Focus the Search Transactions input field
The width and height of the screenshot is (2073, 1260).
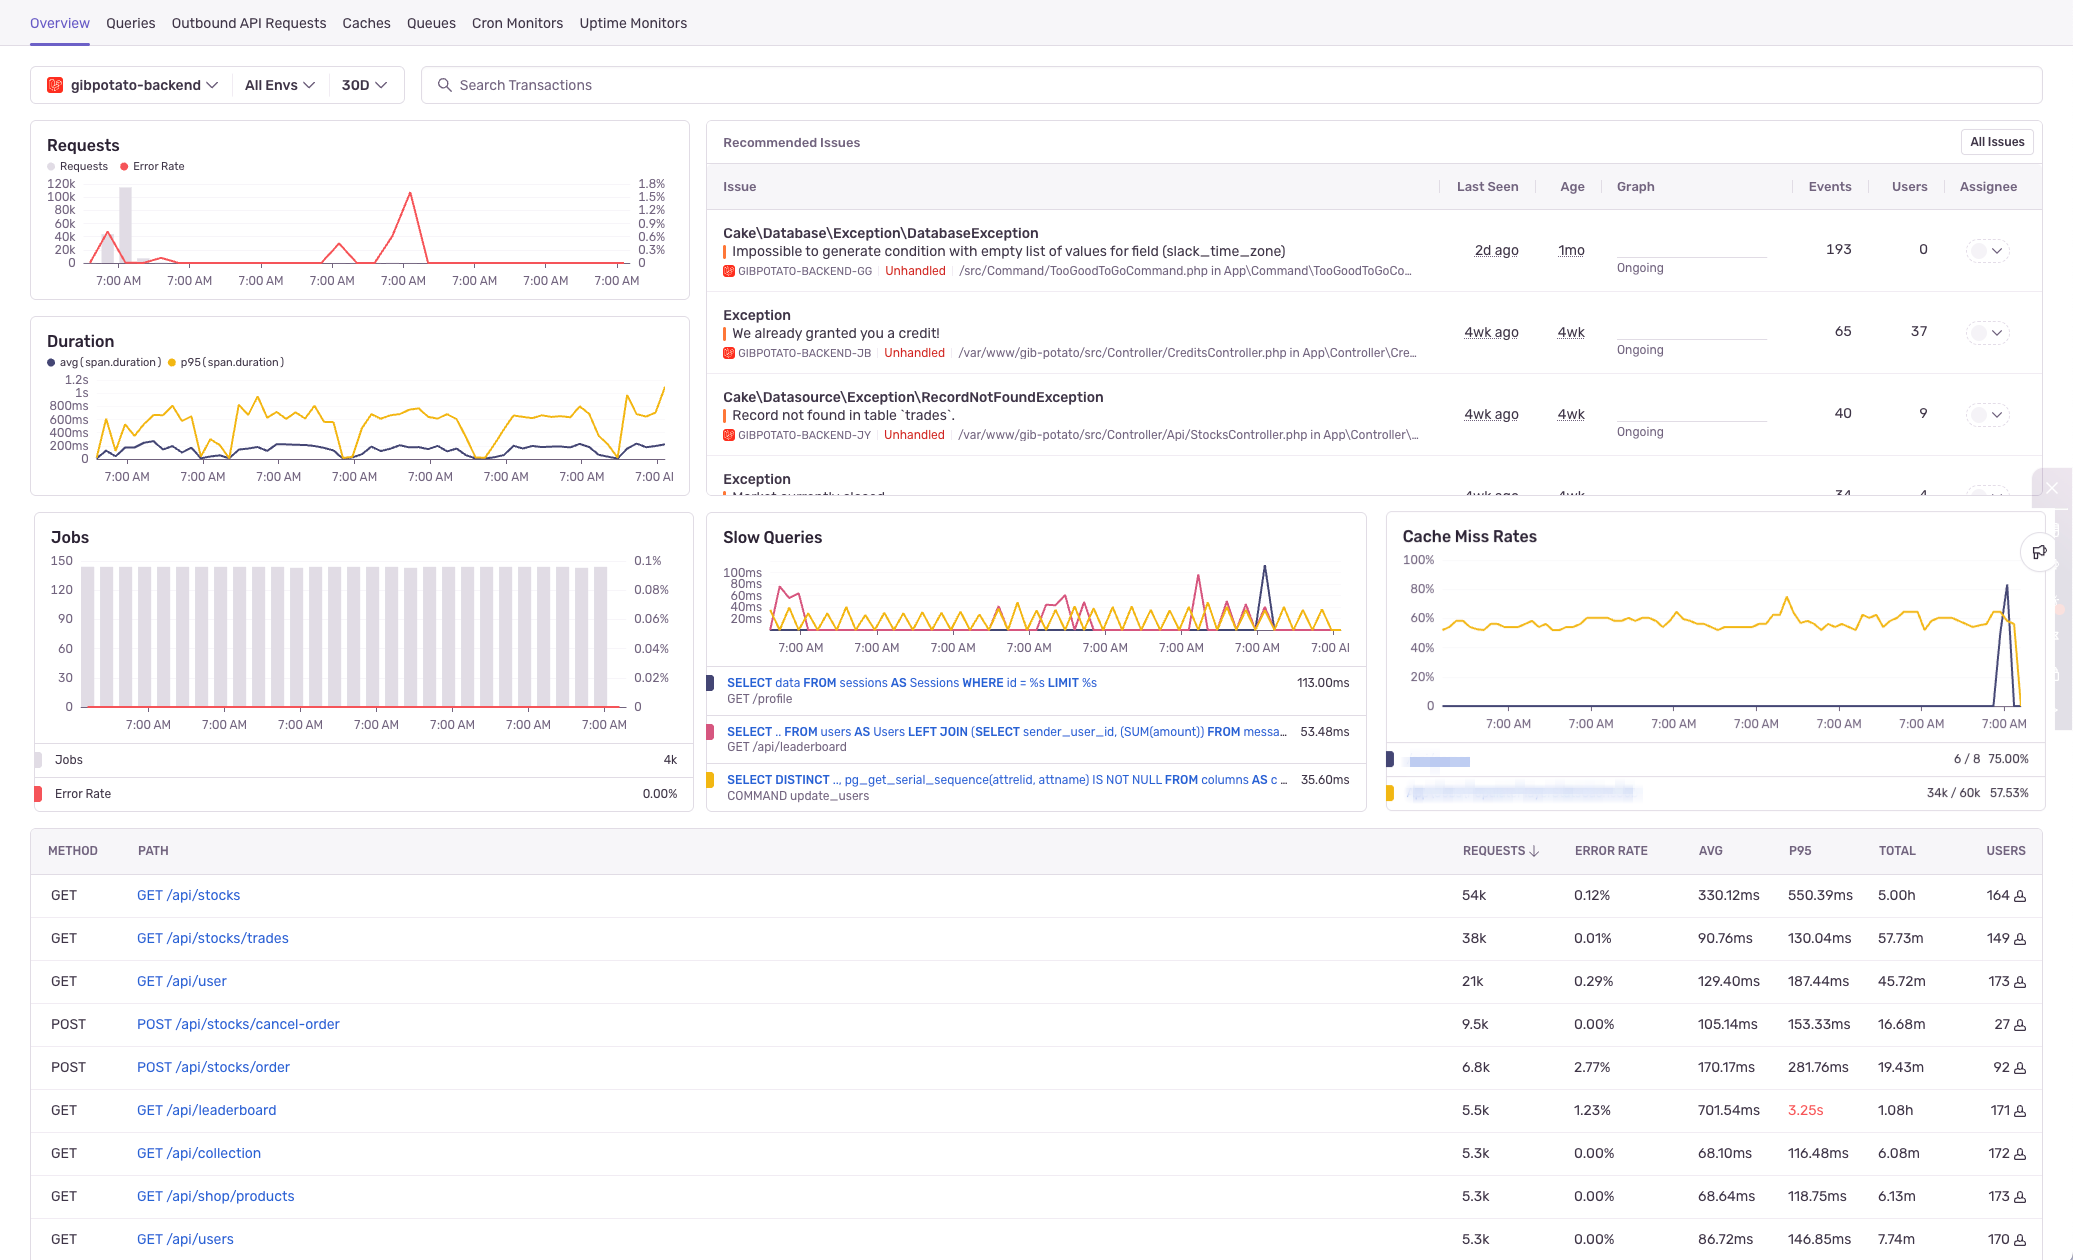coord(1200,85)
